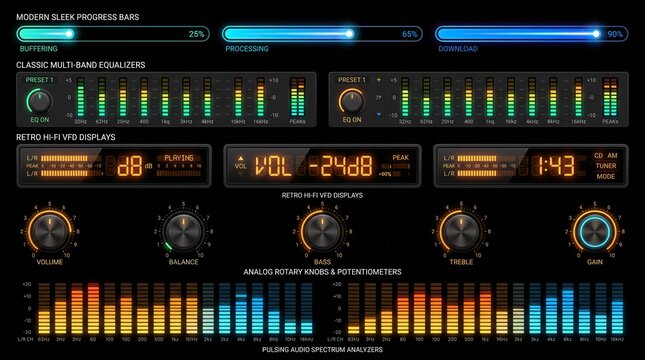Click the 4kHz band slider in left equalizer
This screenshot has height=360, width=645.
pos(207,97)
